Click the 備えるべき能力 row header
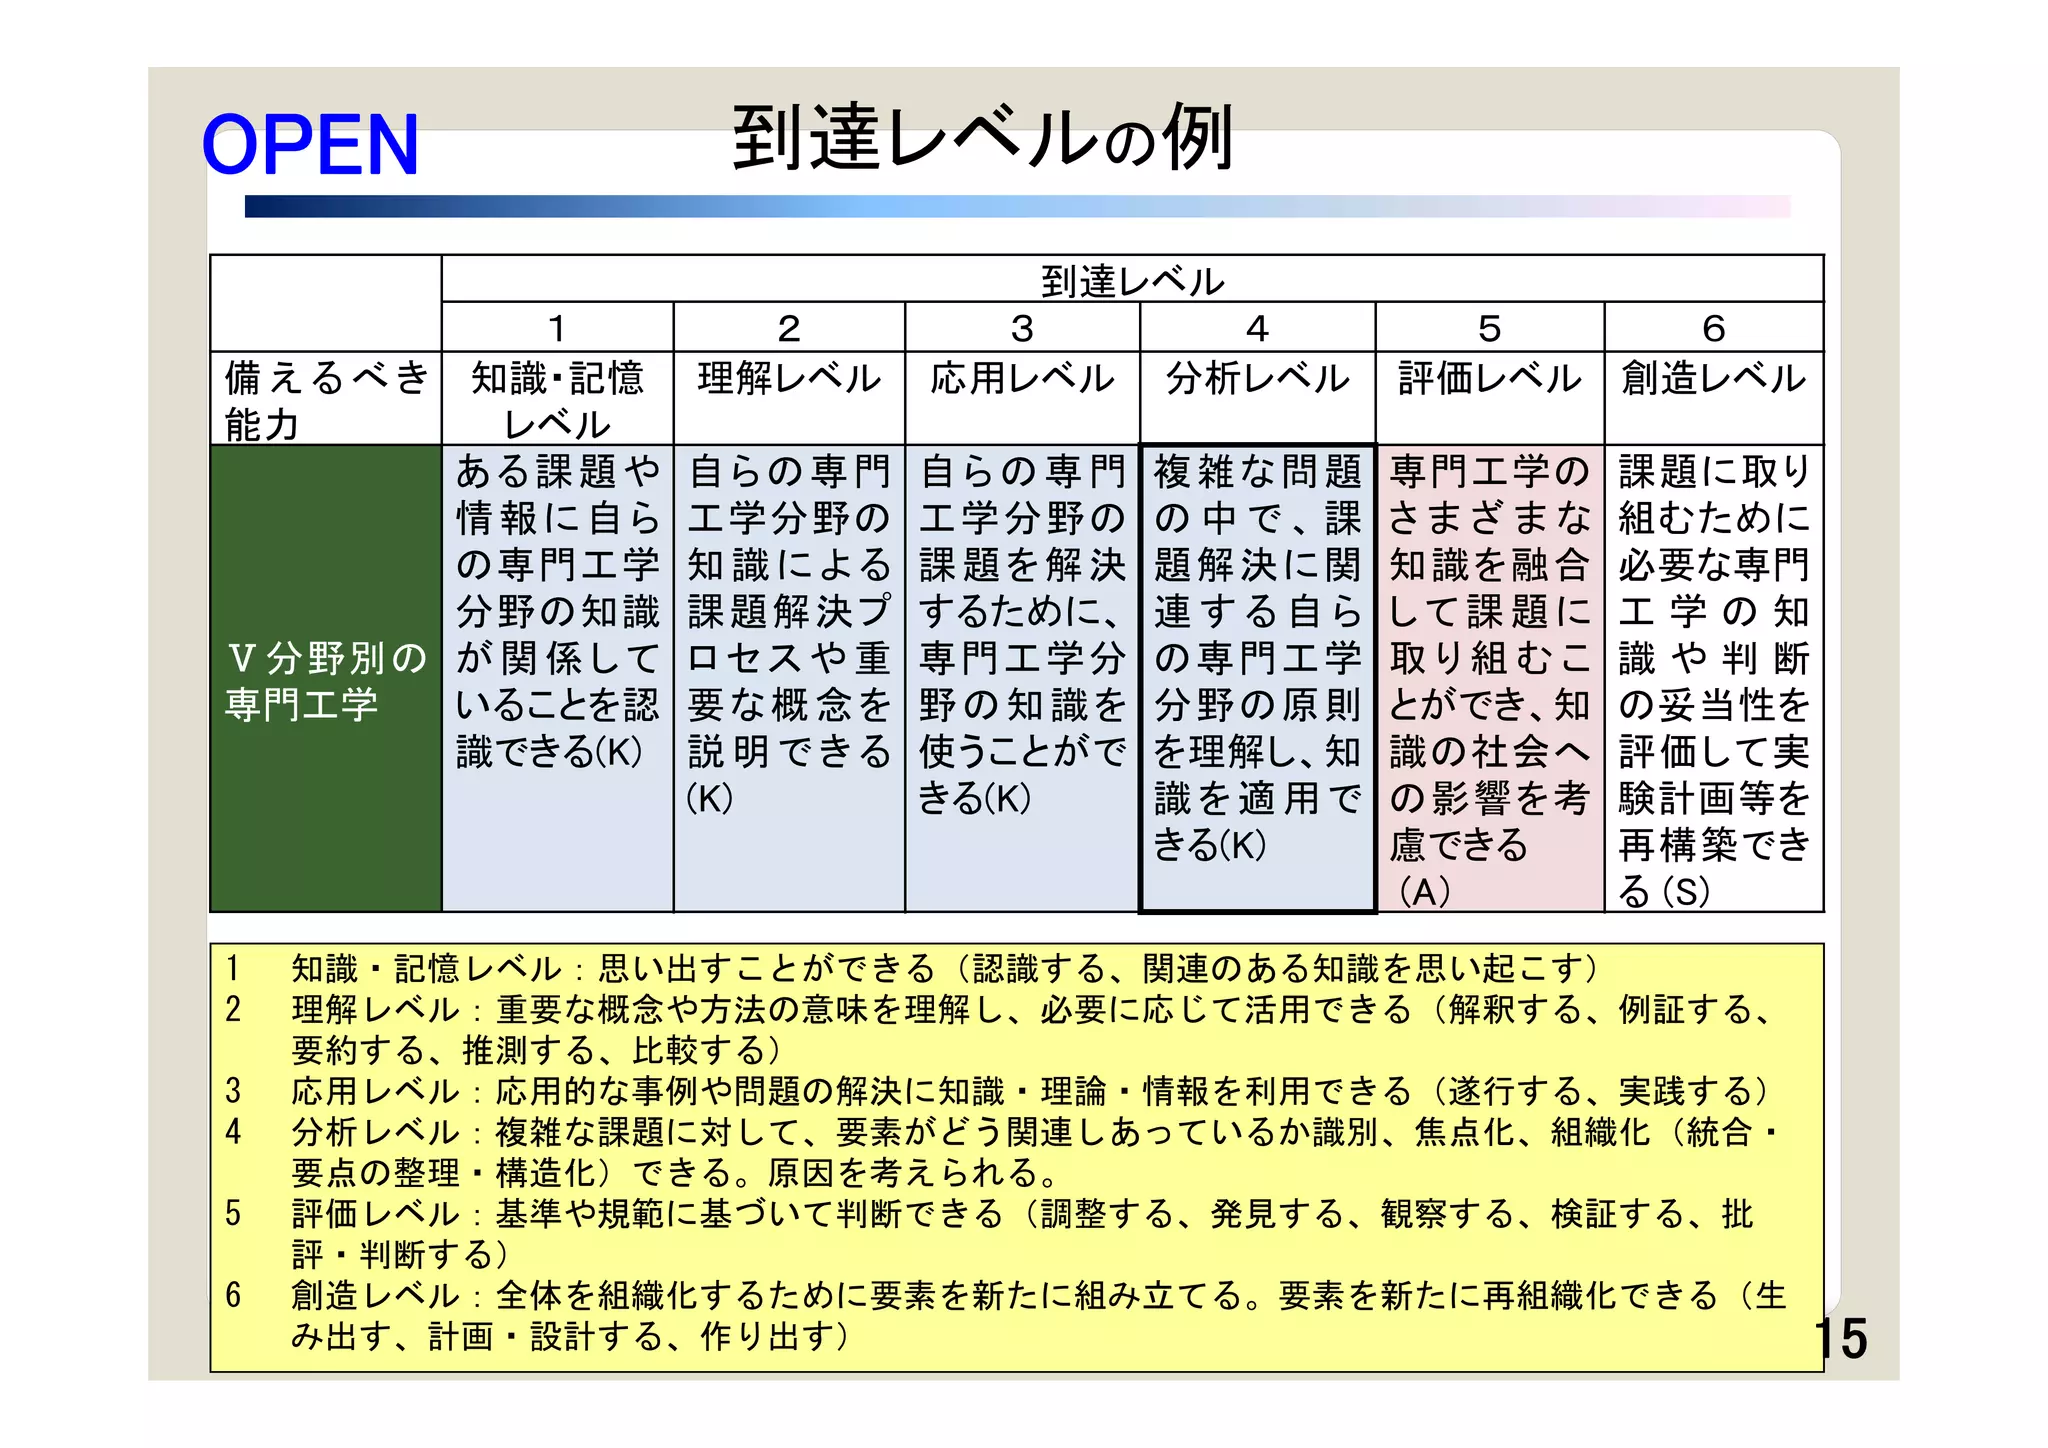 [326, 399]
